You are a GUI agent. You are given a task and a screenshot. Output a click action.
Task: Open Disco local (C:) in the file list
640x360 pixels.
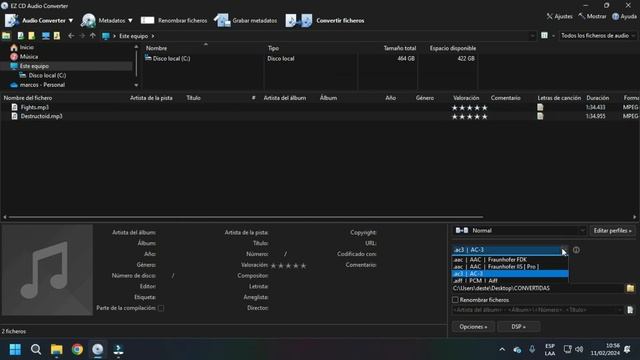171,58
